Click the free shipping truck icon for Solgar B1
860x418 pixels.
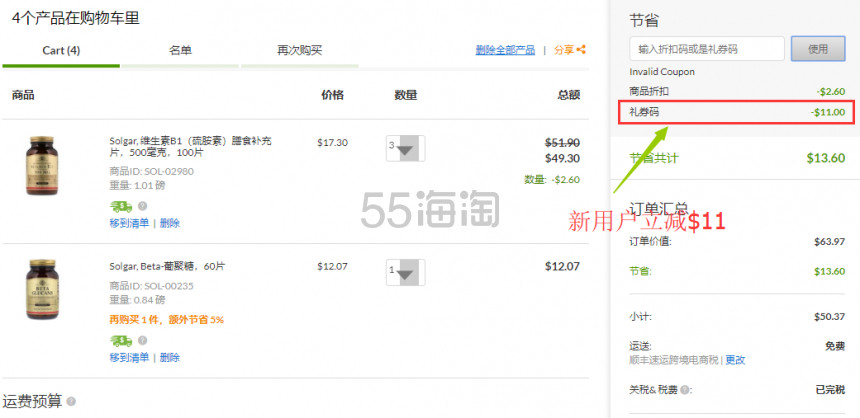point(121,206)
